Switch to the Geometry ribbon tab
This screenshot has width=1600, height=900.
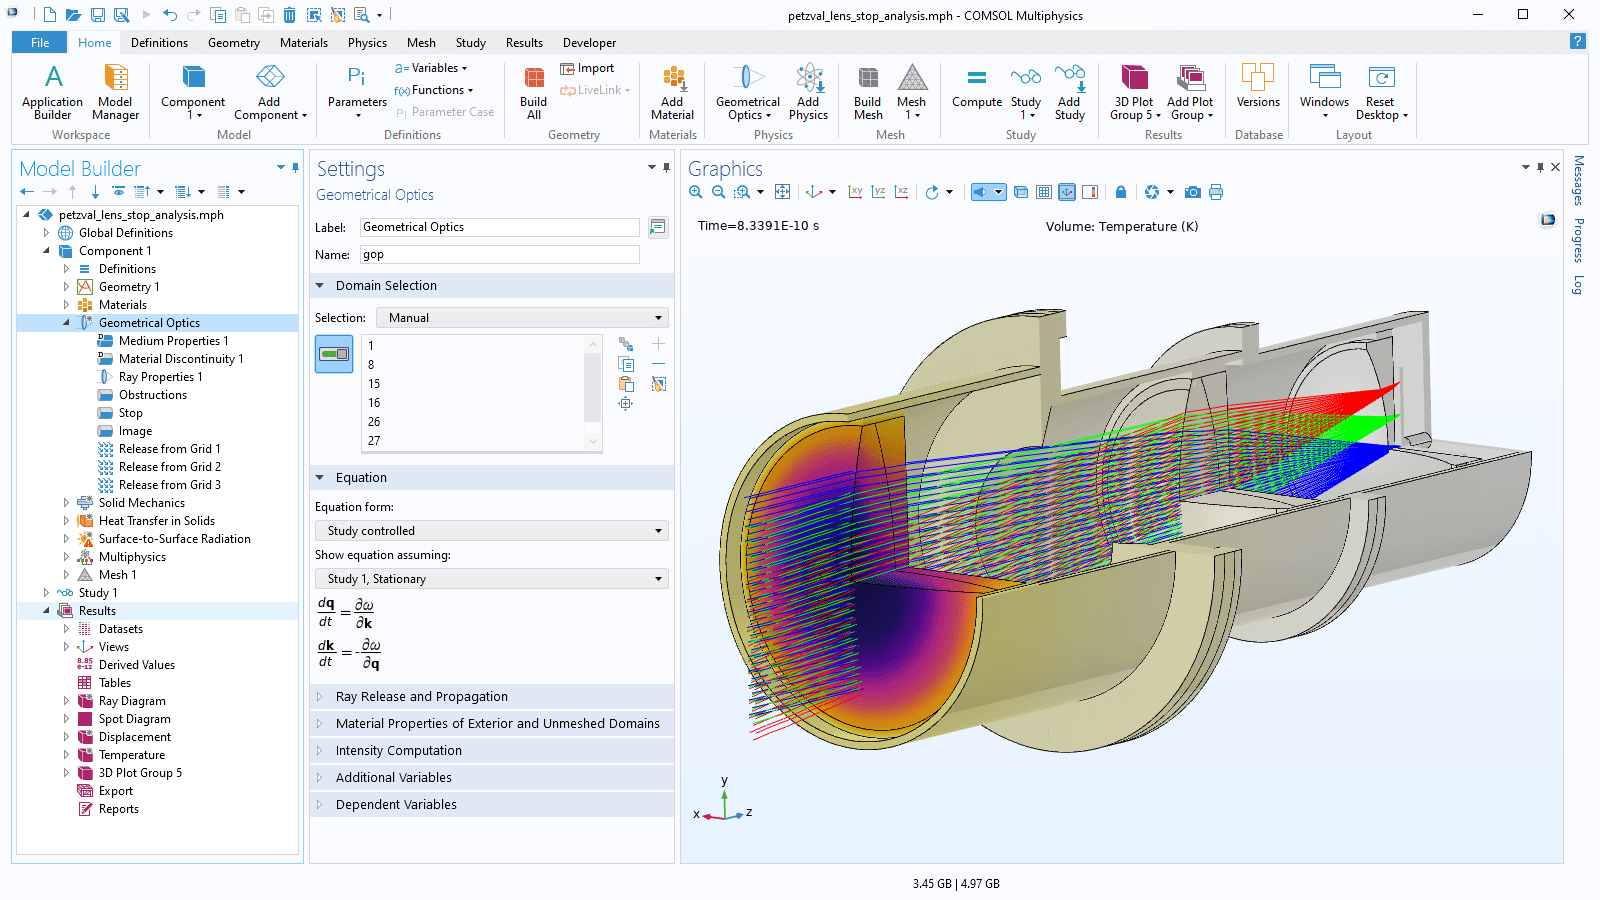[x=234, y=43]
